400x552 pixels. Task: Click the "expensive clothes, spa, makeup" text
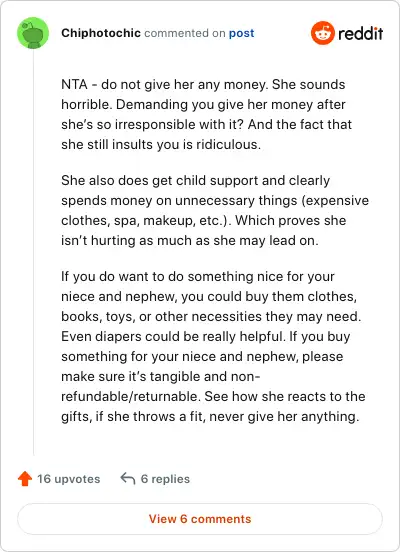coord(215,211)
